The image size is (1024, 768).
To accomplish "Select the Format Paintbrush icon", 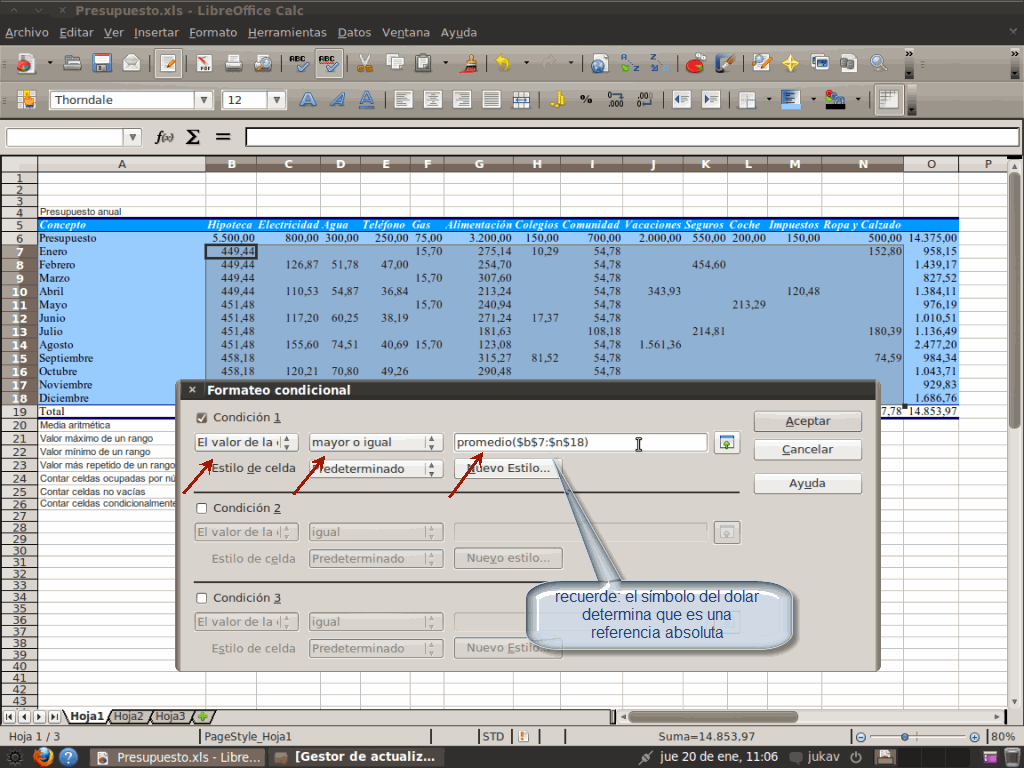I will 468,63.
